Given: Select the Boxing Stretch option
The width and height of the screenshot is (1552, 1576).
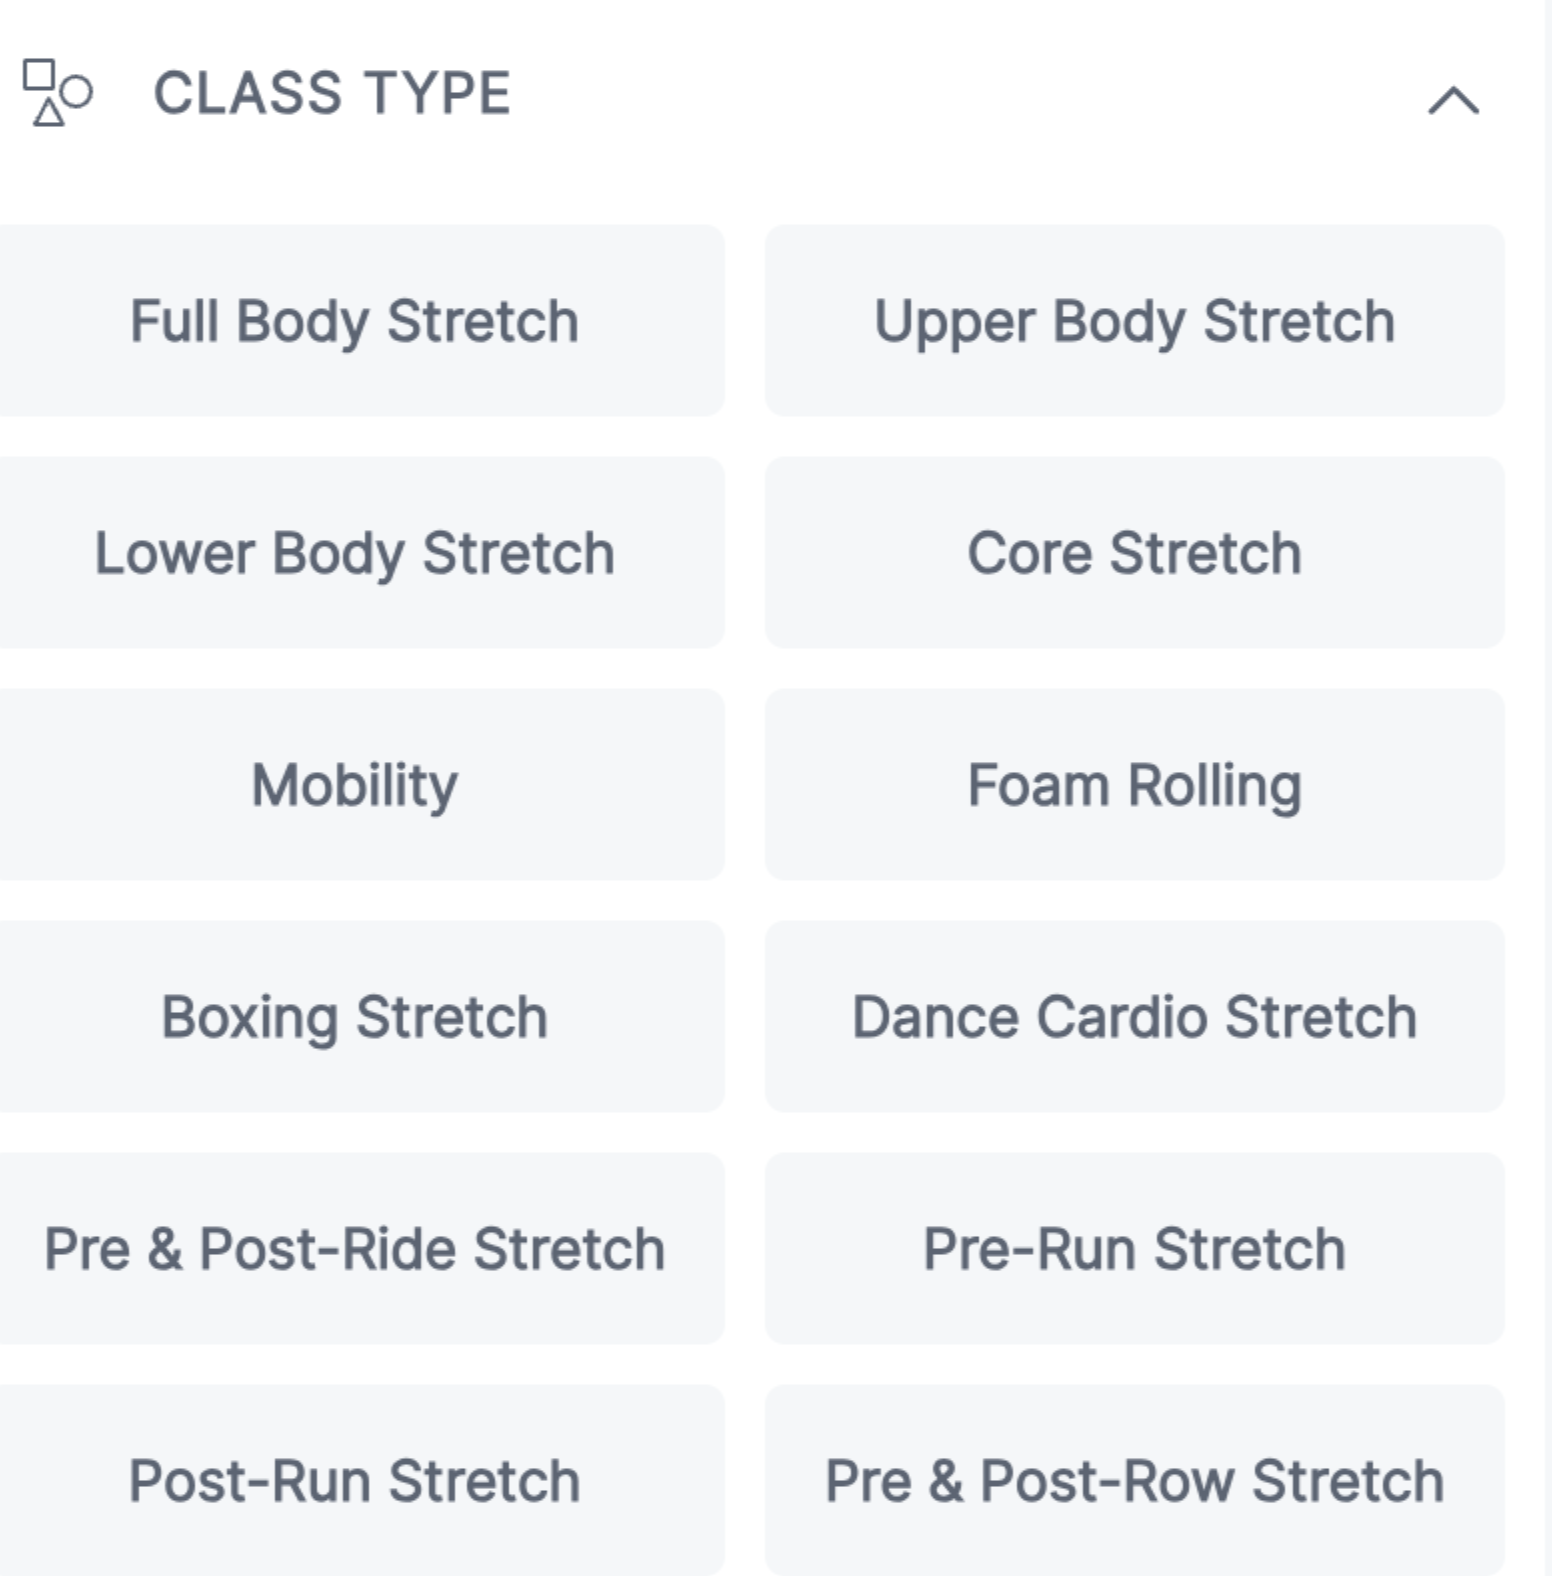Looking at the screenshot, I should [355, 1017].
